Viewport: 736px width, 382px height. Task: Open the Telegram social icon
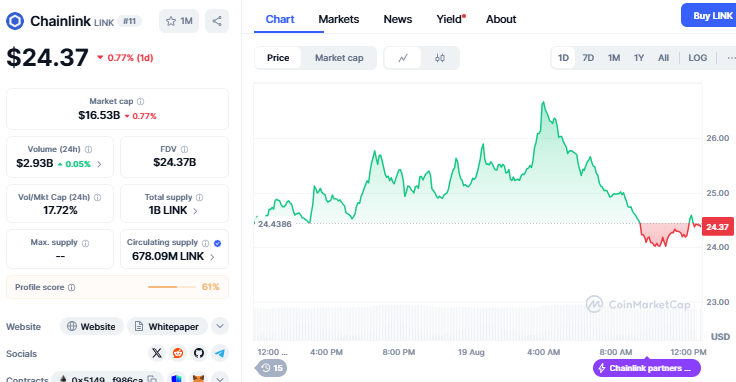click(220, 353)
